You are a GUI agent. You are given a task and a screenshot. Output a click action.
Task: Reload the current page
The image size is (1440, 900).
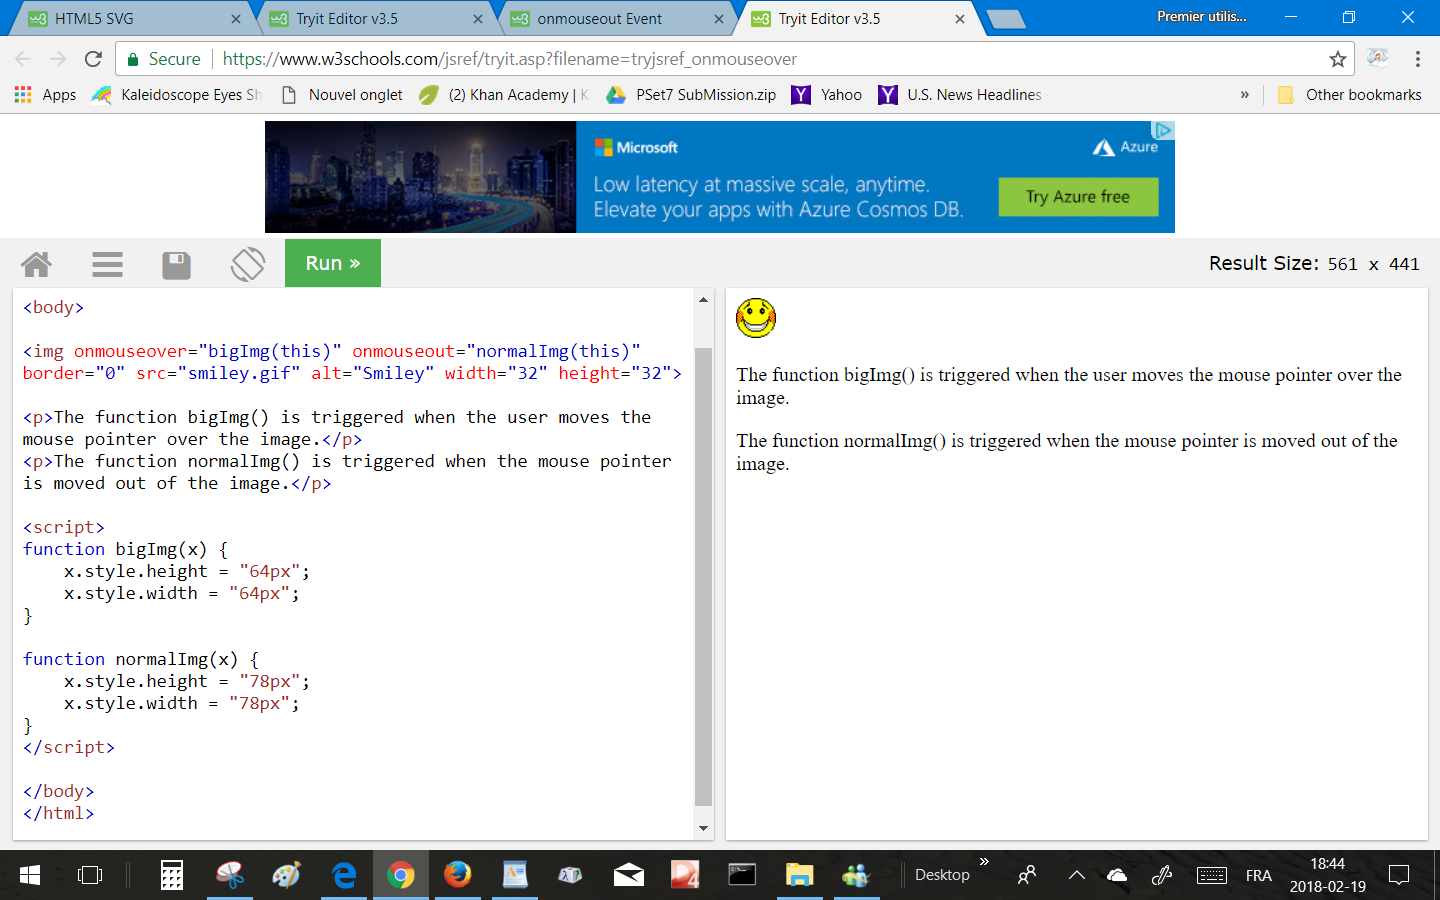pyautogui.click(x=93, y=59)
